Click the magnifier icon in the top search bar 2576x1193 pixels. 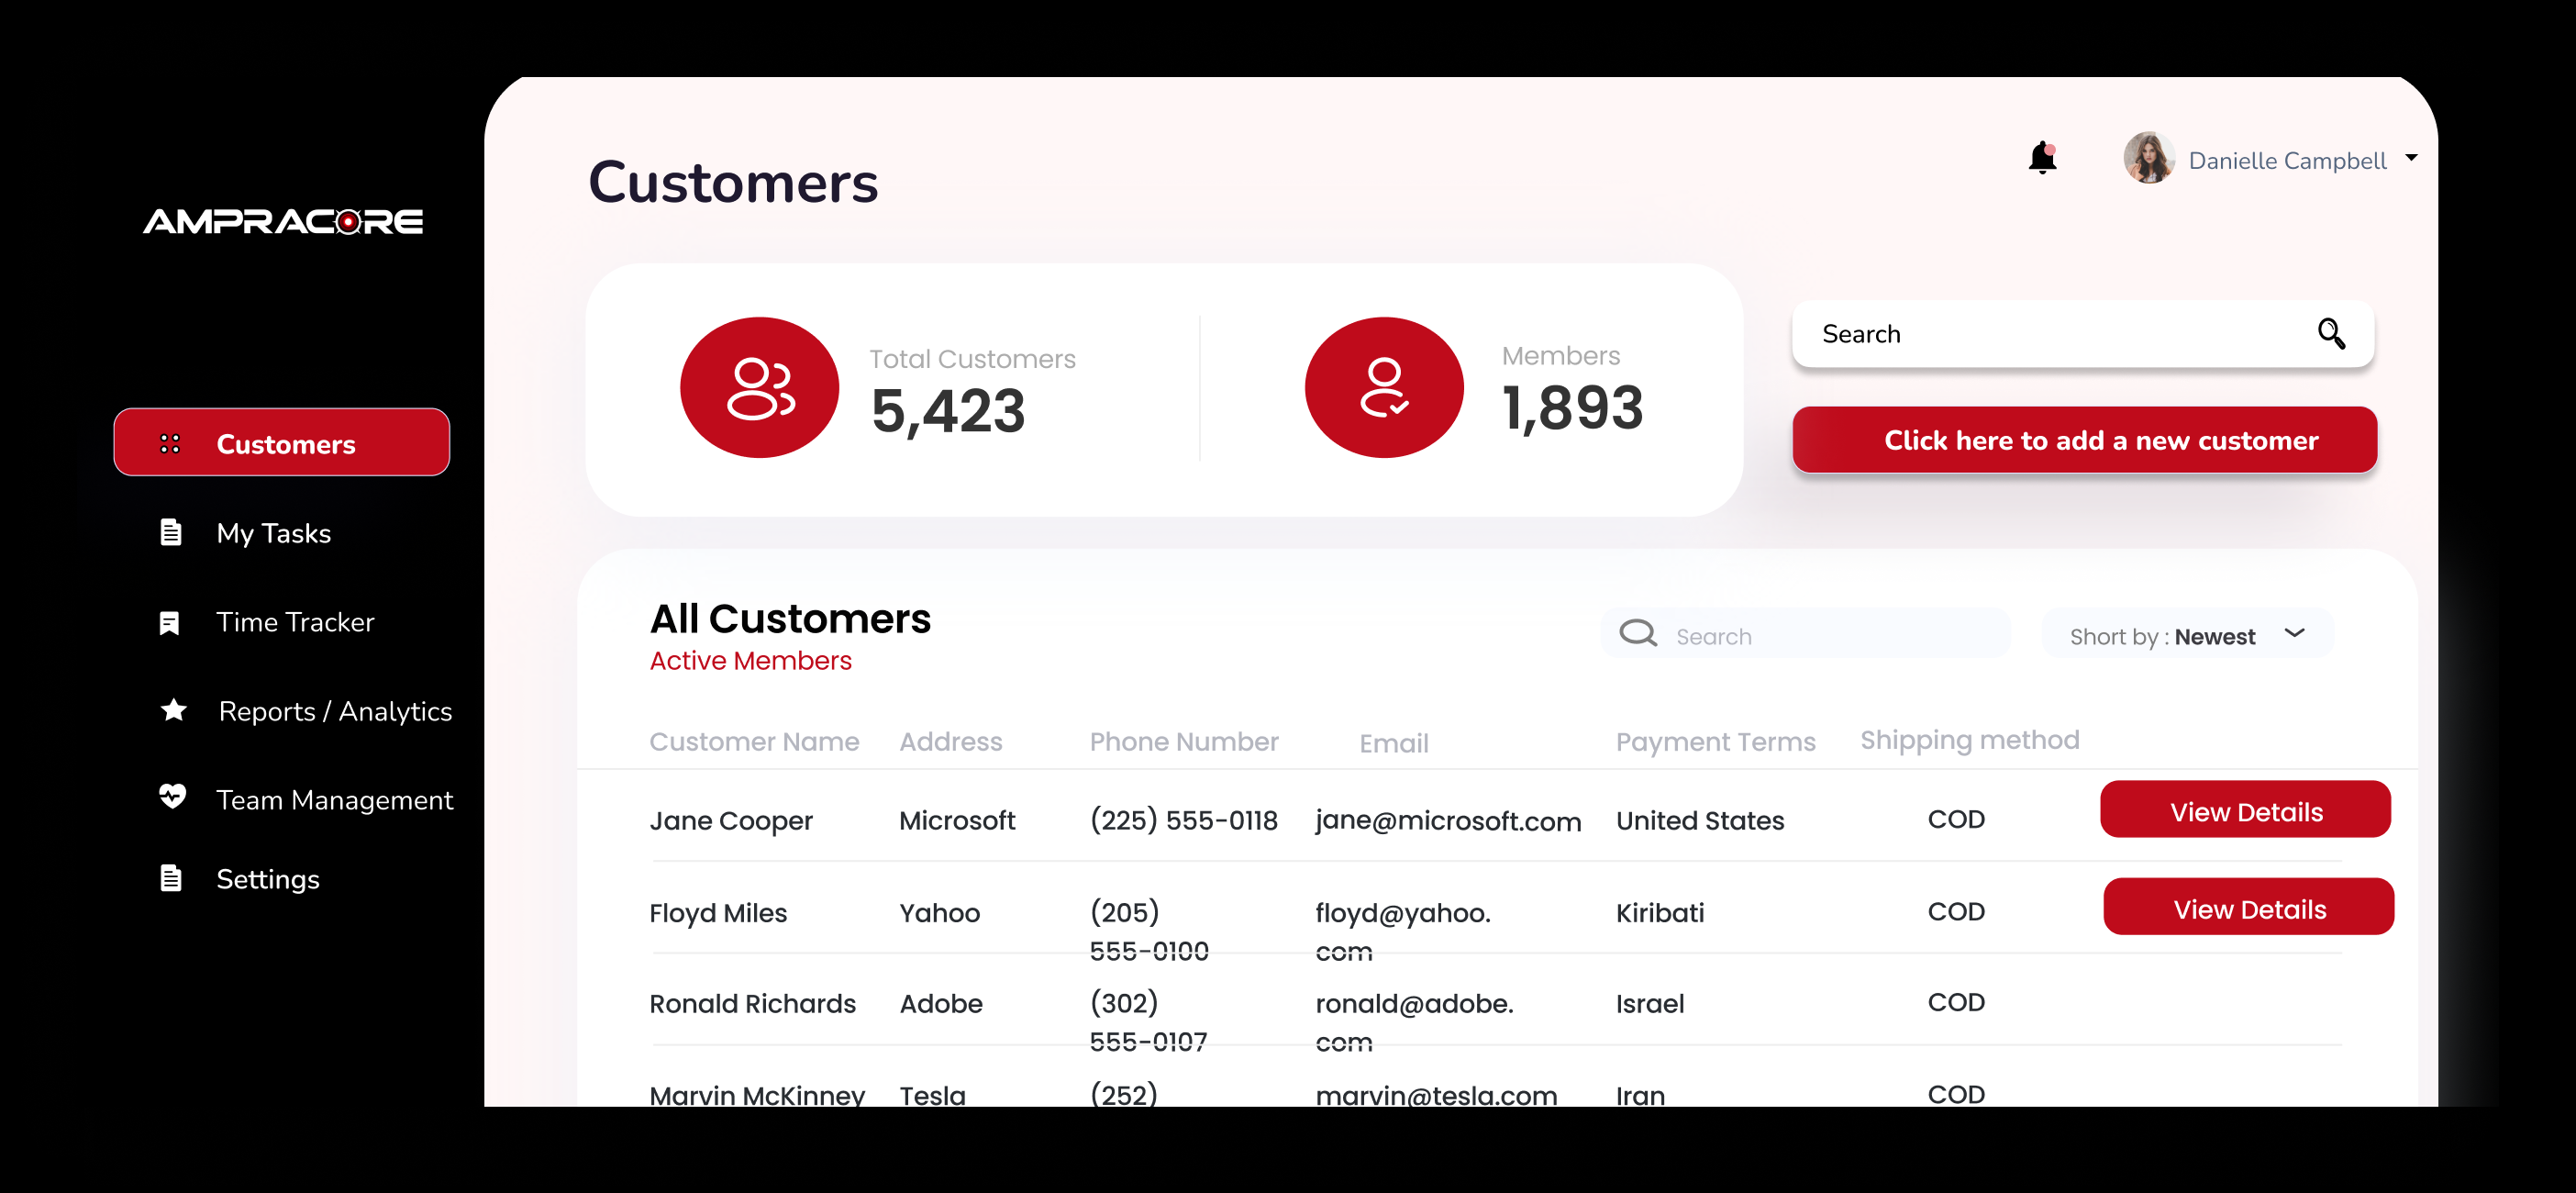click(2332, 334)
